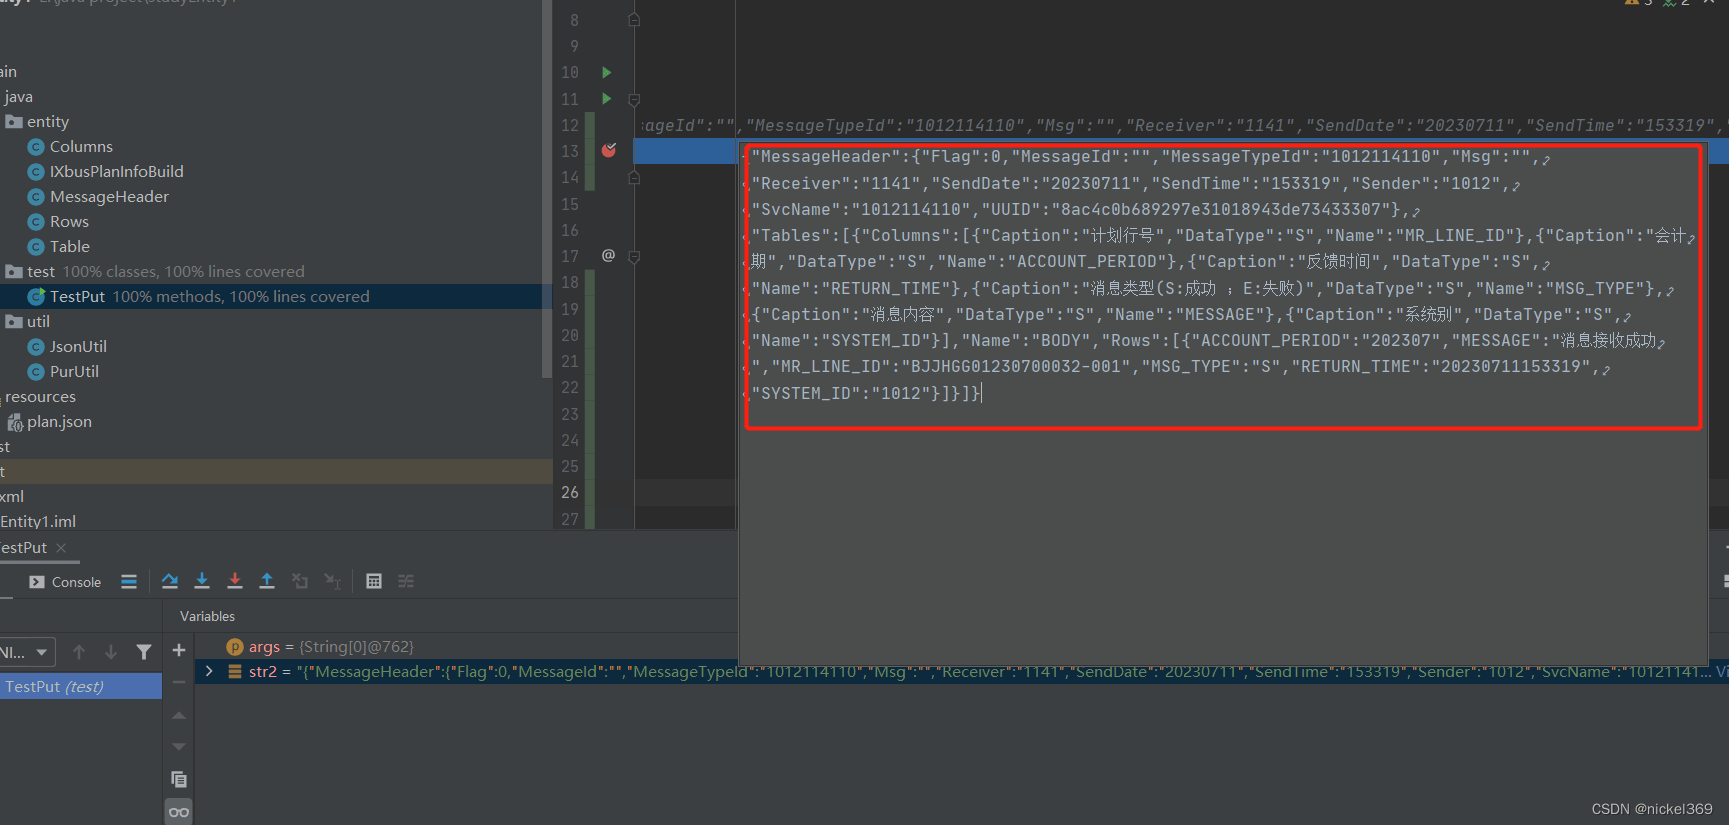Close the TestPut debug tab

coord(61,548)
